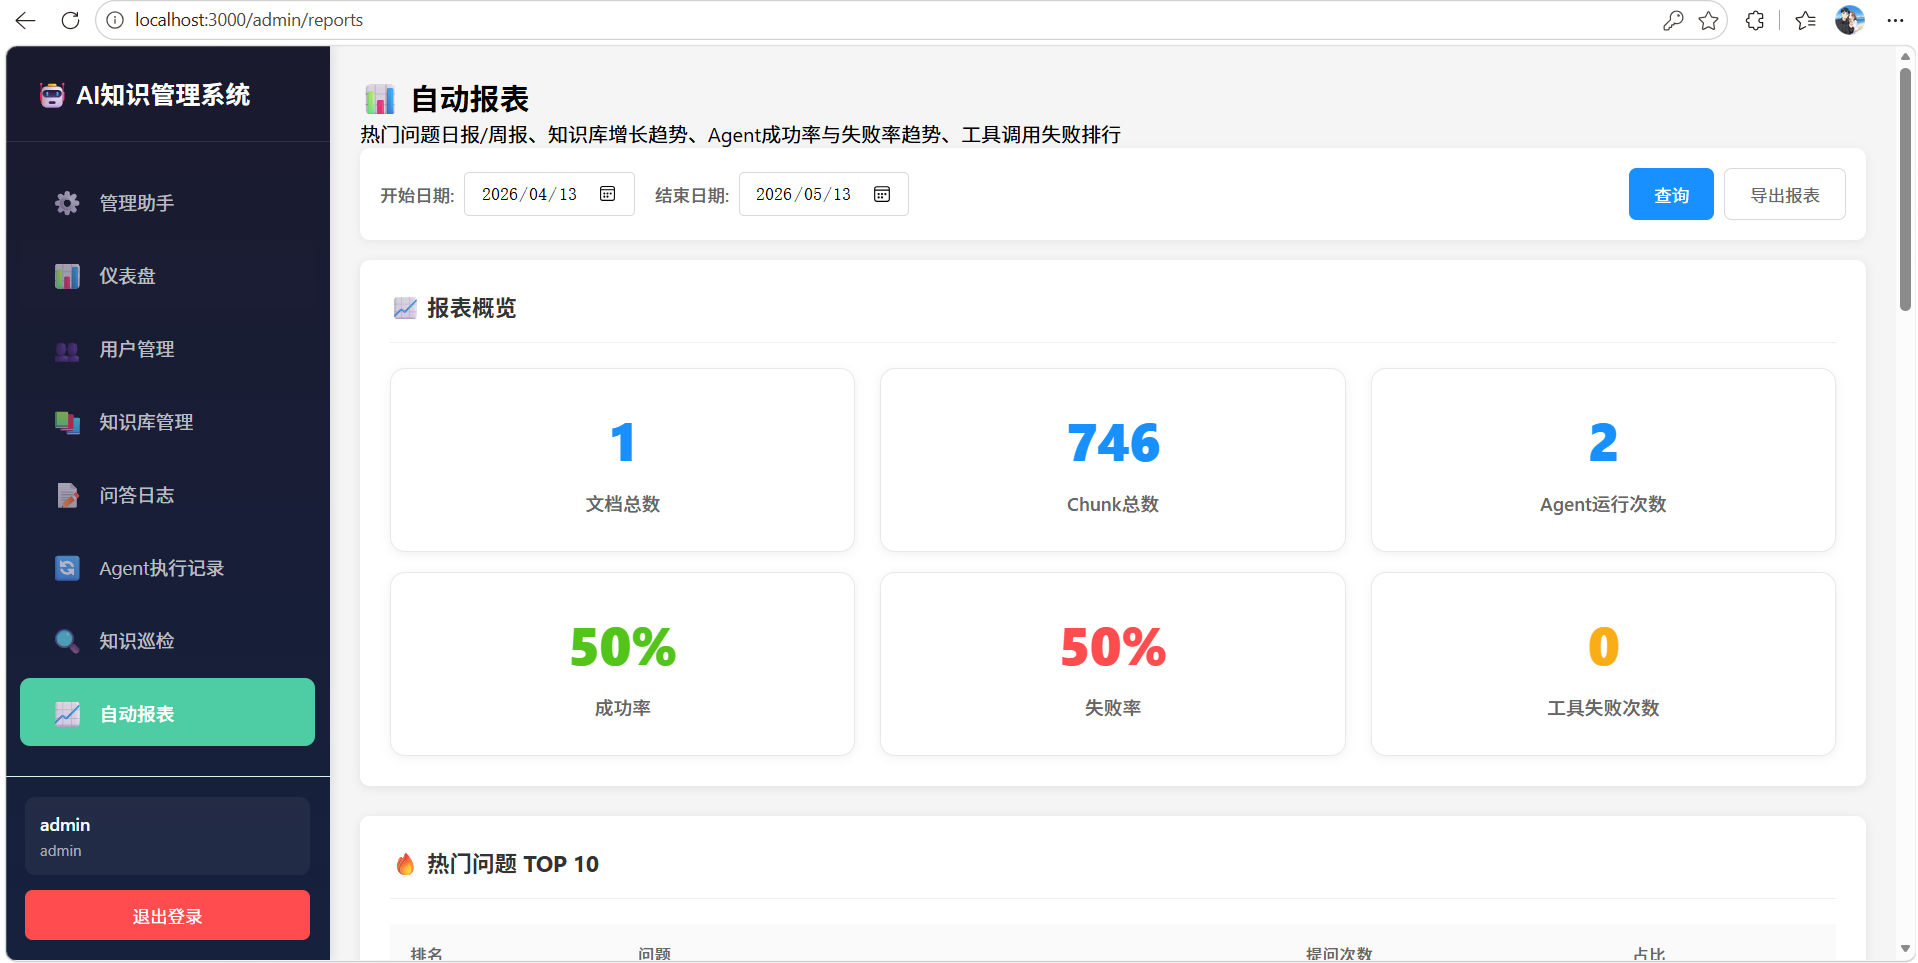Open 知识库管理 from the sidebar
Viewport: 1918px width, 963px height.
click(167, 422)
